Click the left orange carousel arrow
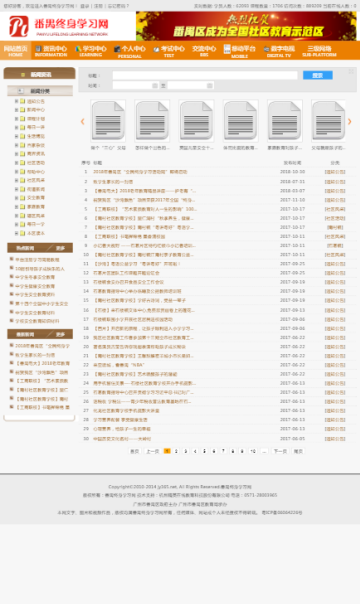 pos(82,121)
